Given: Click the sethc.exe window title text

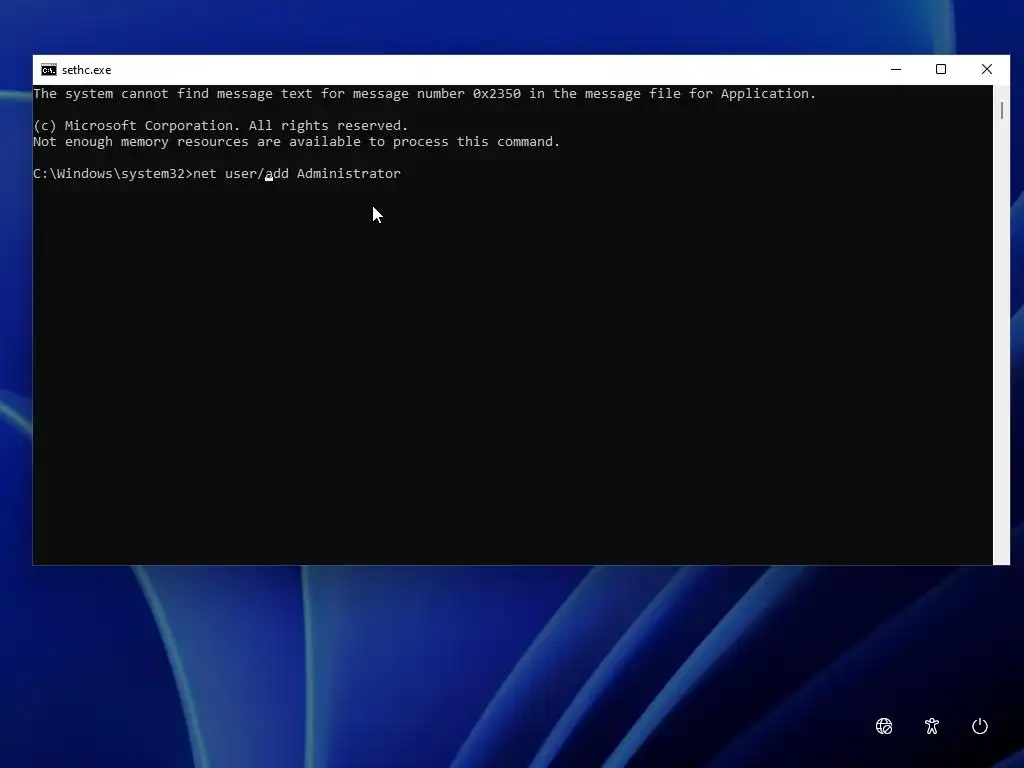Looking at the screenshot, I should click(86, 70).
